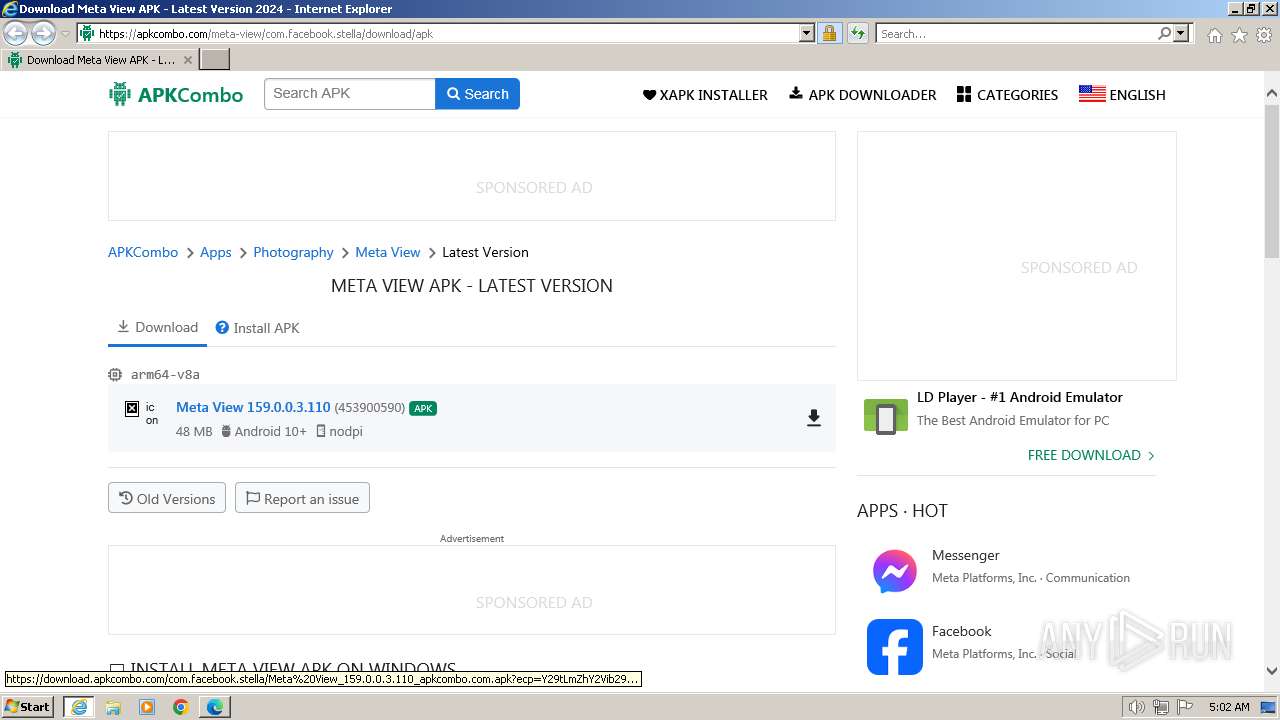Click scrollbar up arrow
Screen dimensions: 1280x720
(x=1272, y=93)
